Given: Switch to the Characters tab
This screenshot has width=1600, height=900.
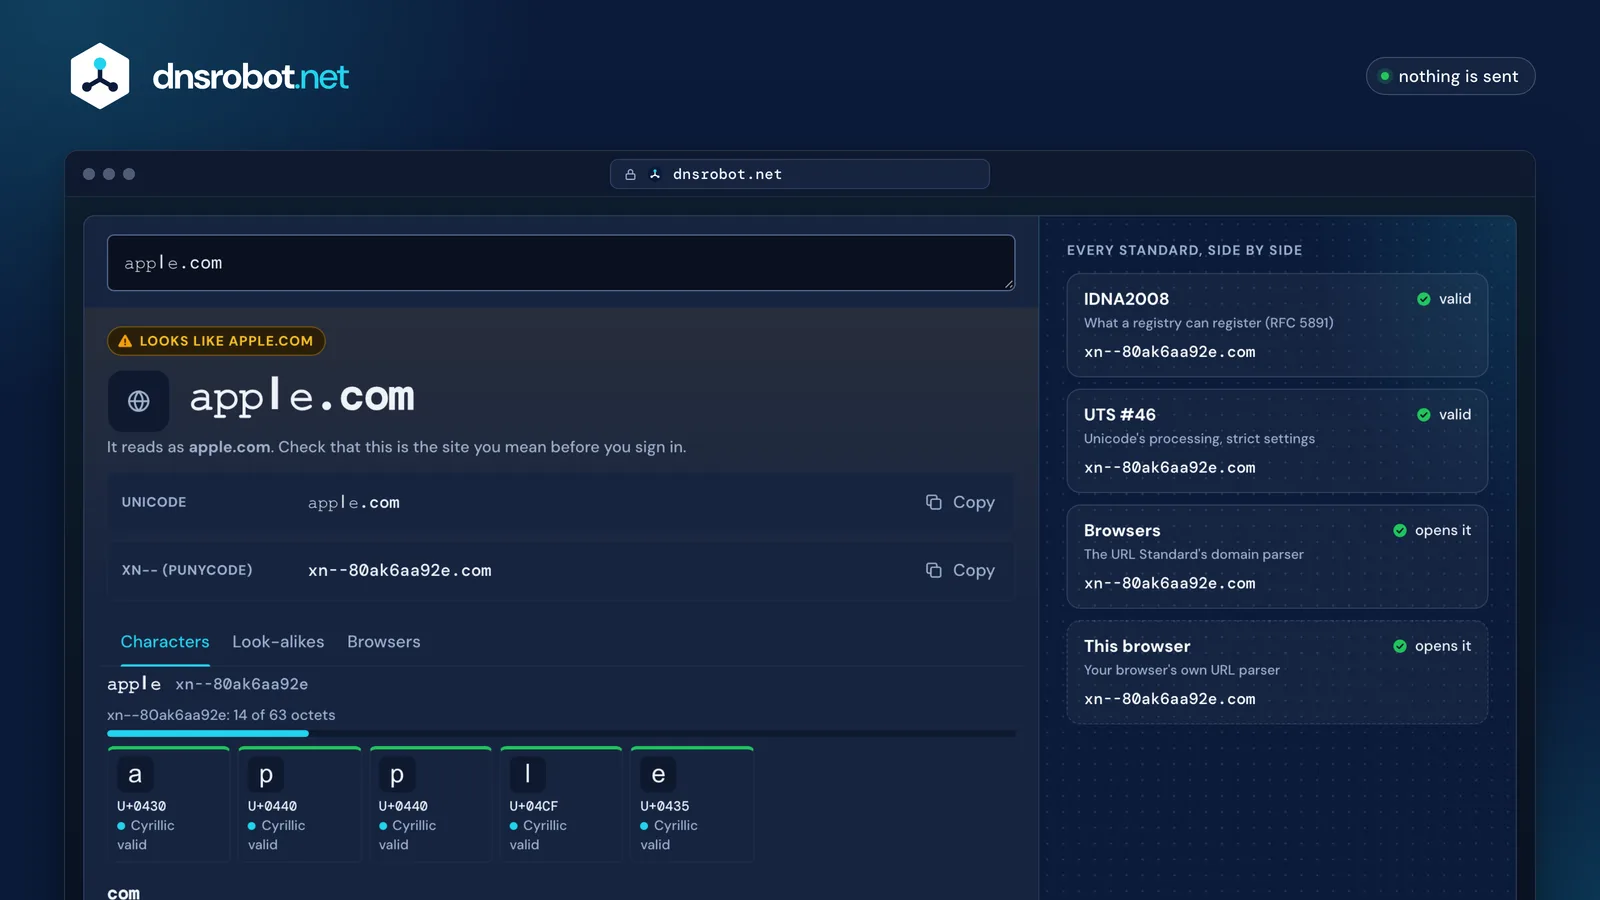Looking at the screenshot, I should coord(165,642).
